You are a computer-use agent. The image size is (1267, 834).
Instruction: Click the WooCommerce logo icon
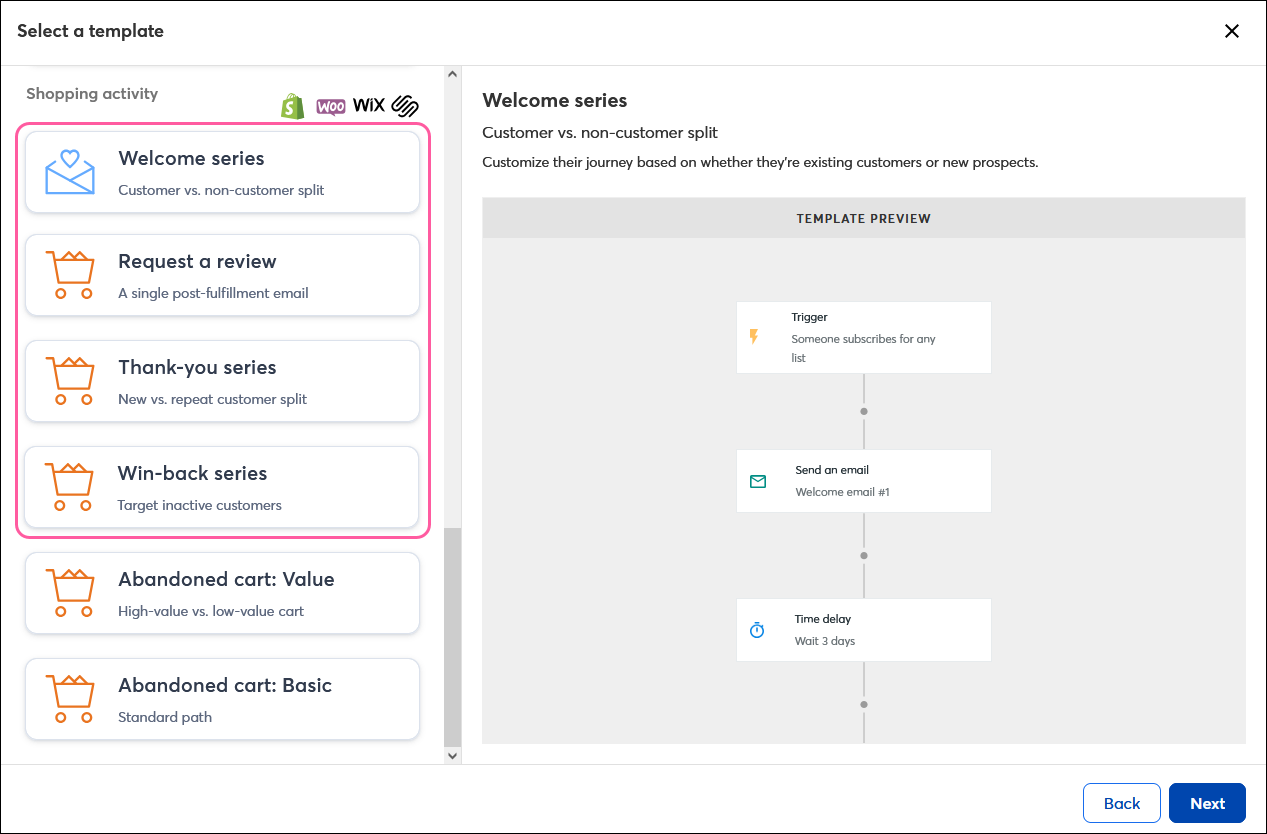click(x=331, y=106)
